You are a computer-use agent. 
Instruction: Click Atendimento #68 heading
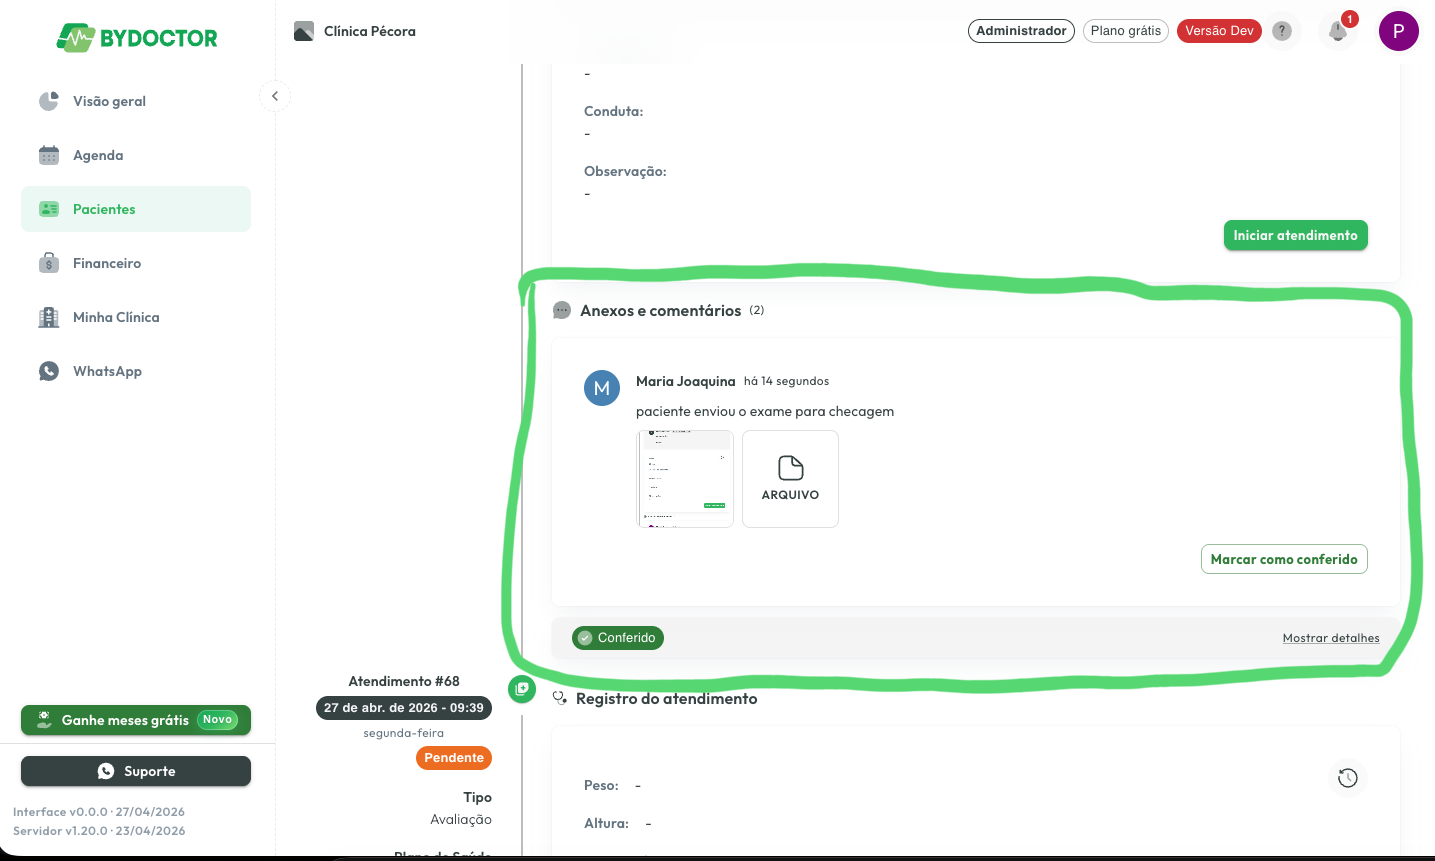[404, 681]
